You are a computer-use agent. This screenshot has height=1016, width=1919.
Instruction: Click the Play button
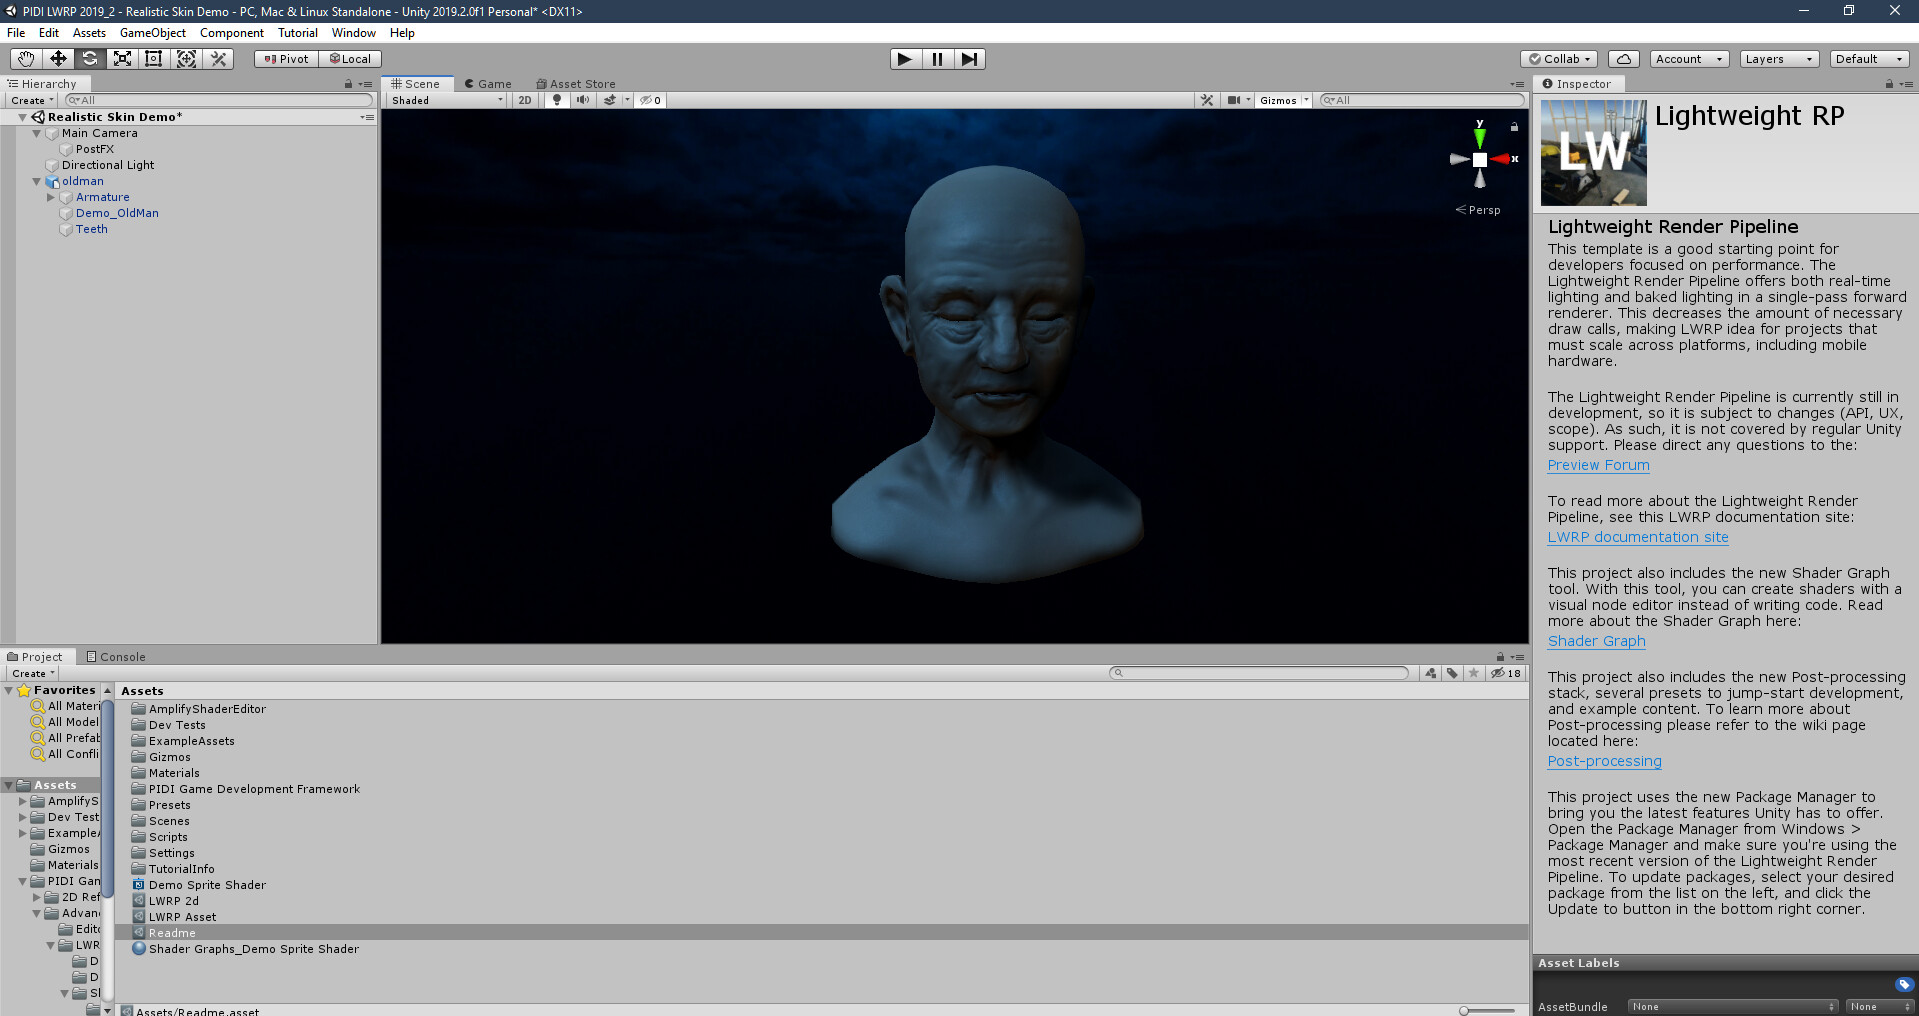pyautogui.click(x=905, y=59)
